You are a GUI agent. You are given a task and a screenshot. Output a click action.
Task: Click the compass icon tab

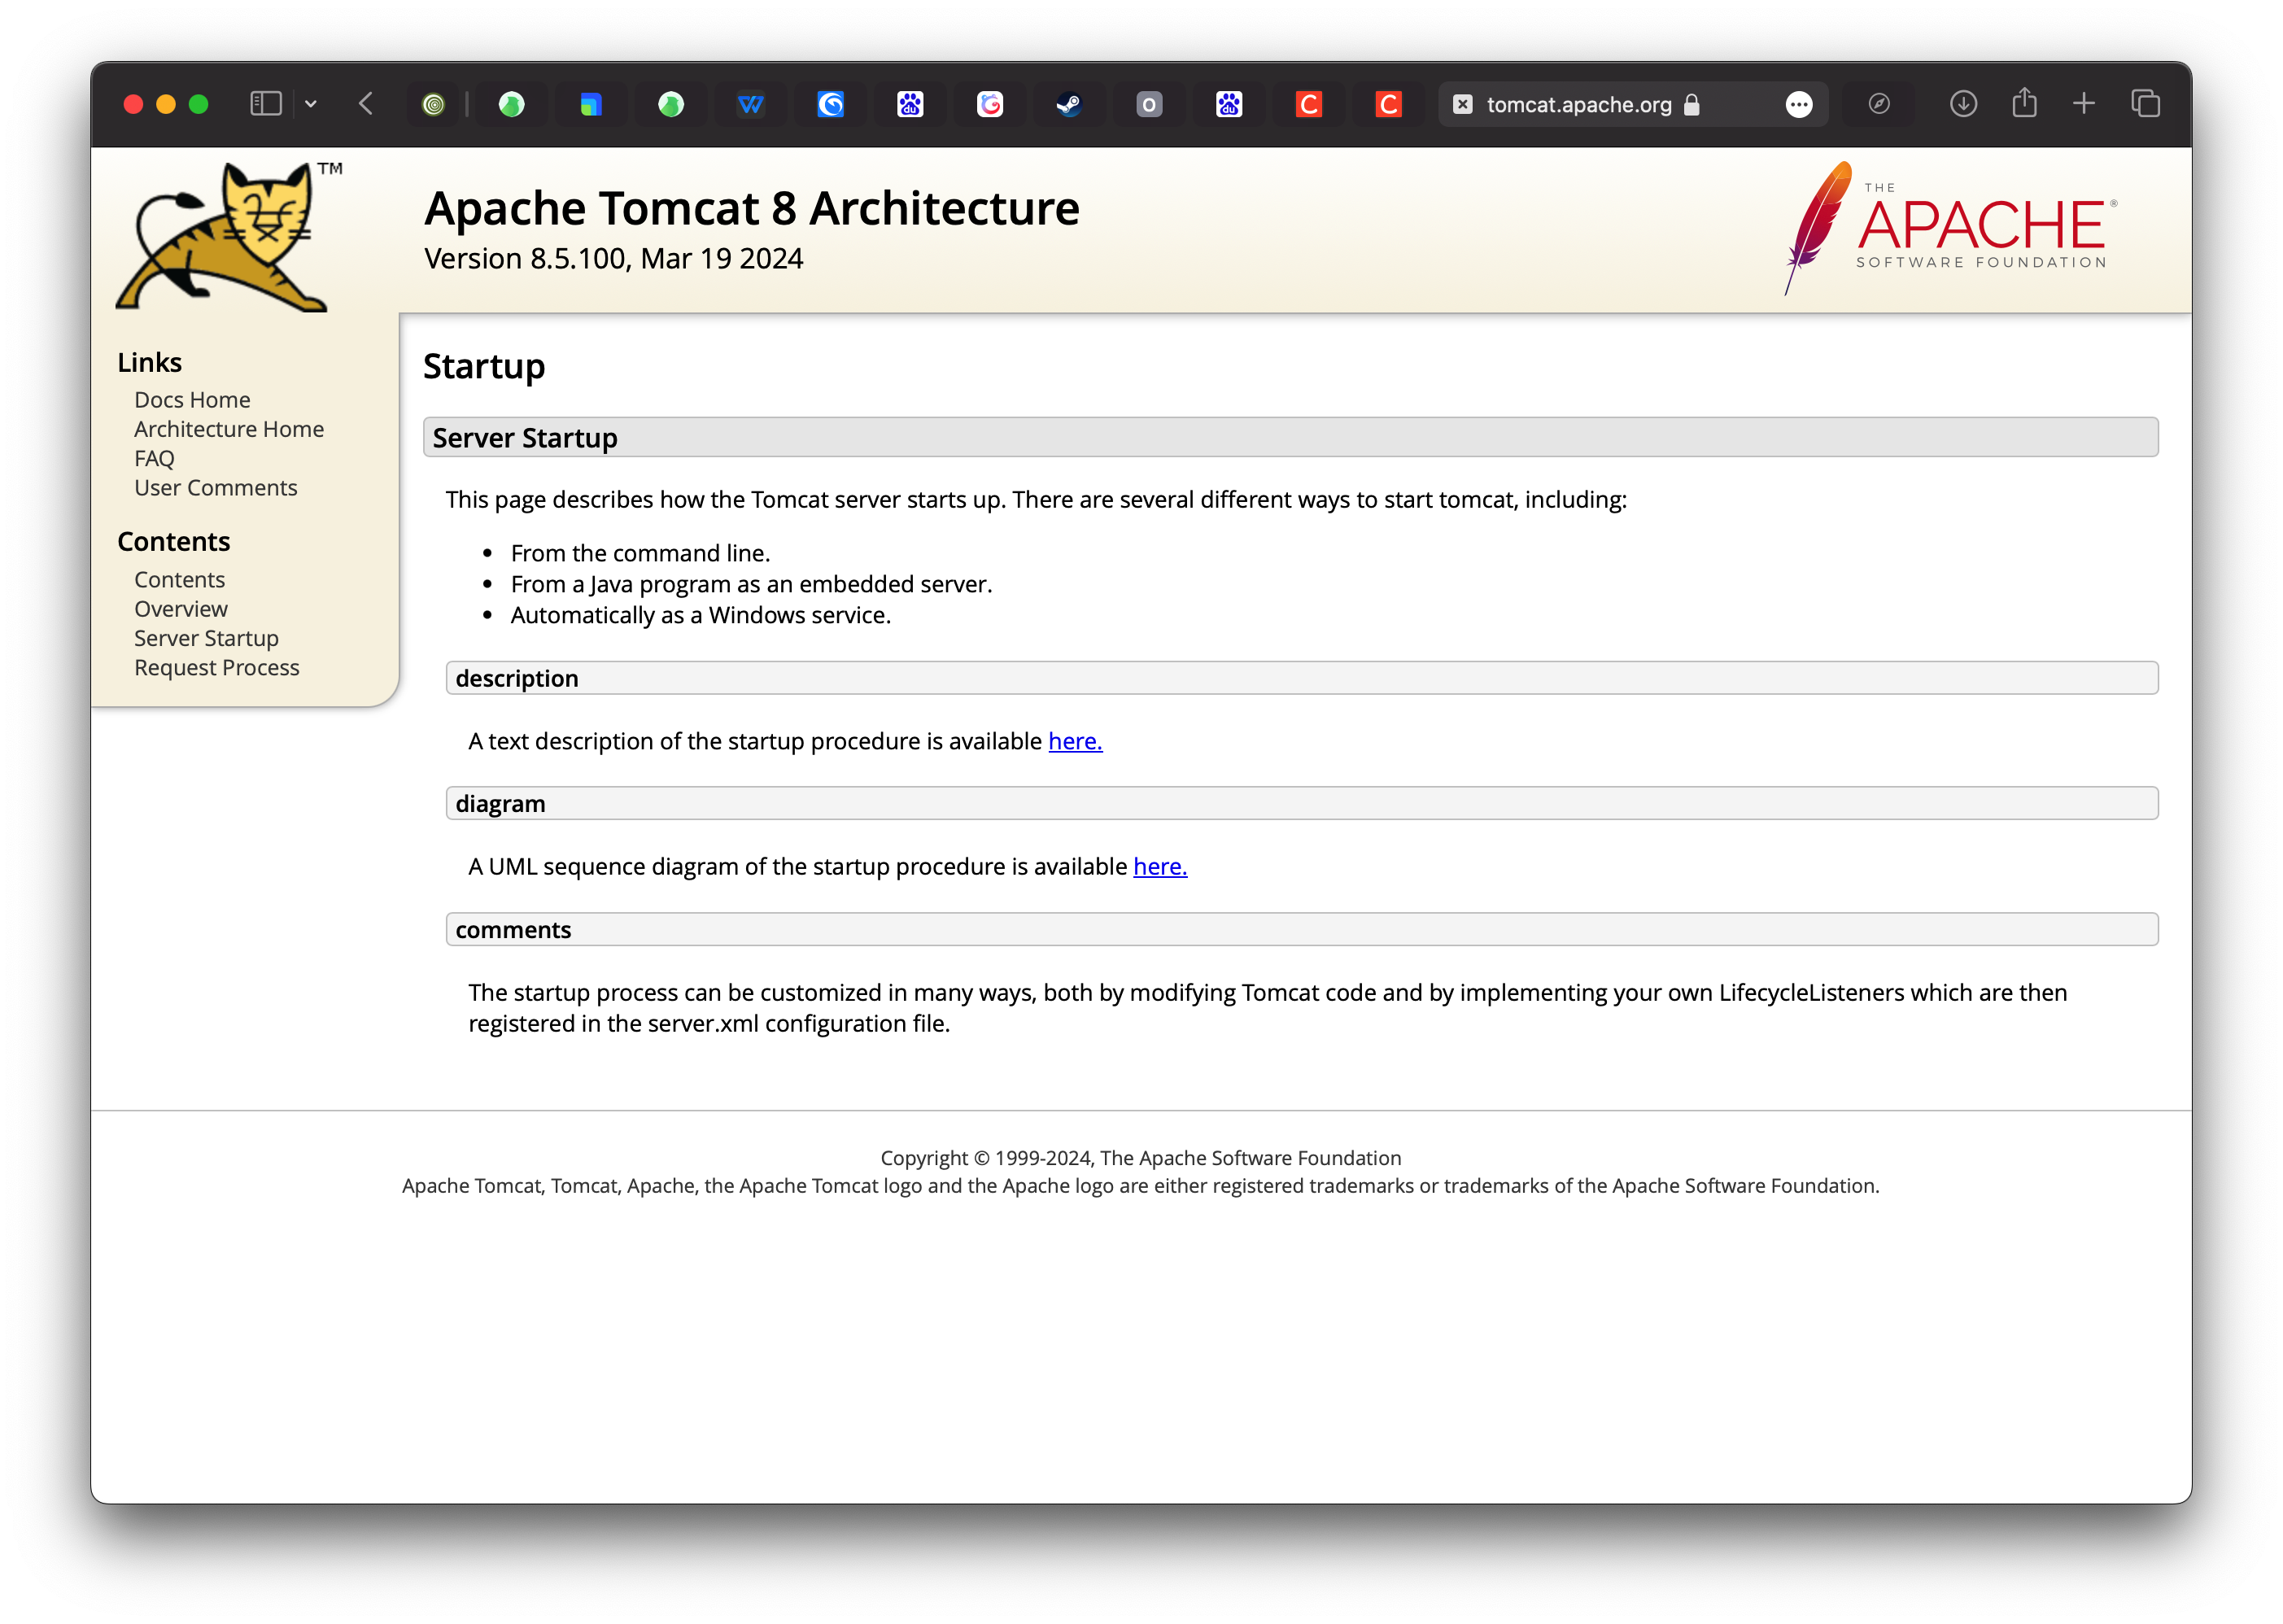coord(1879,104)
